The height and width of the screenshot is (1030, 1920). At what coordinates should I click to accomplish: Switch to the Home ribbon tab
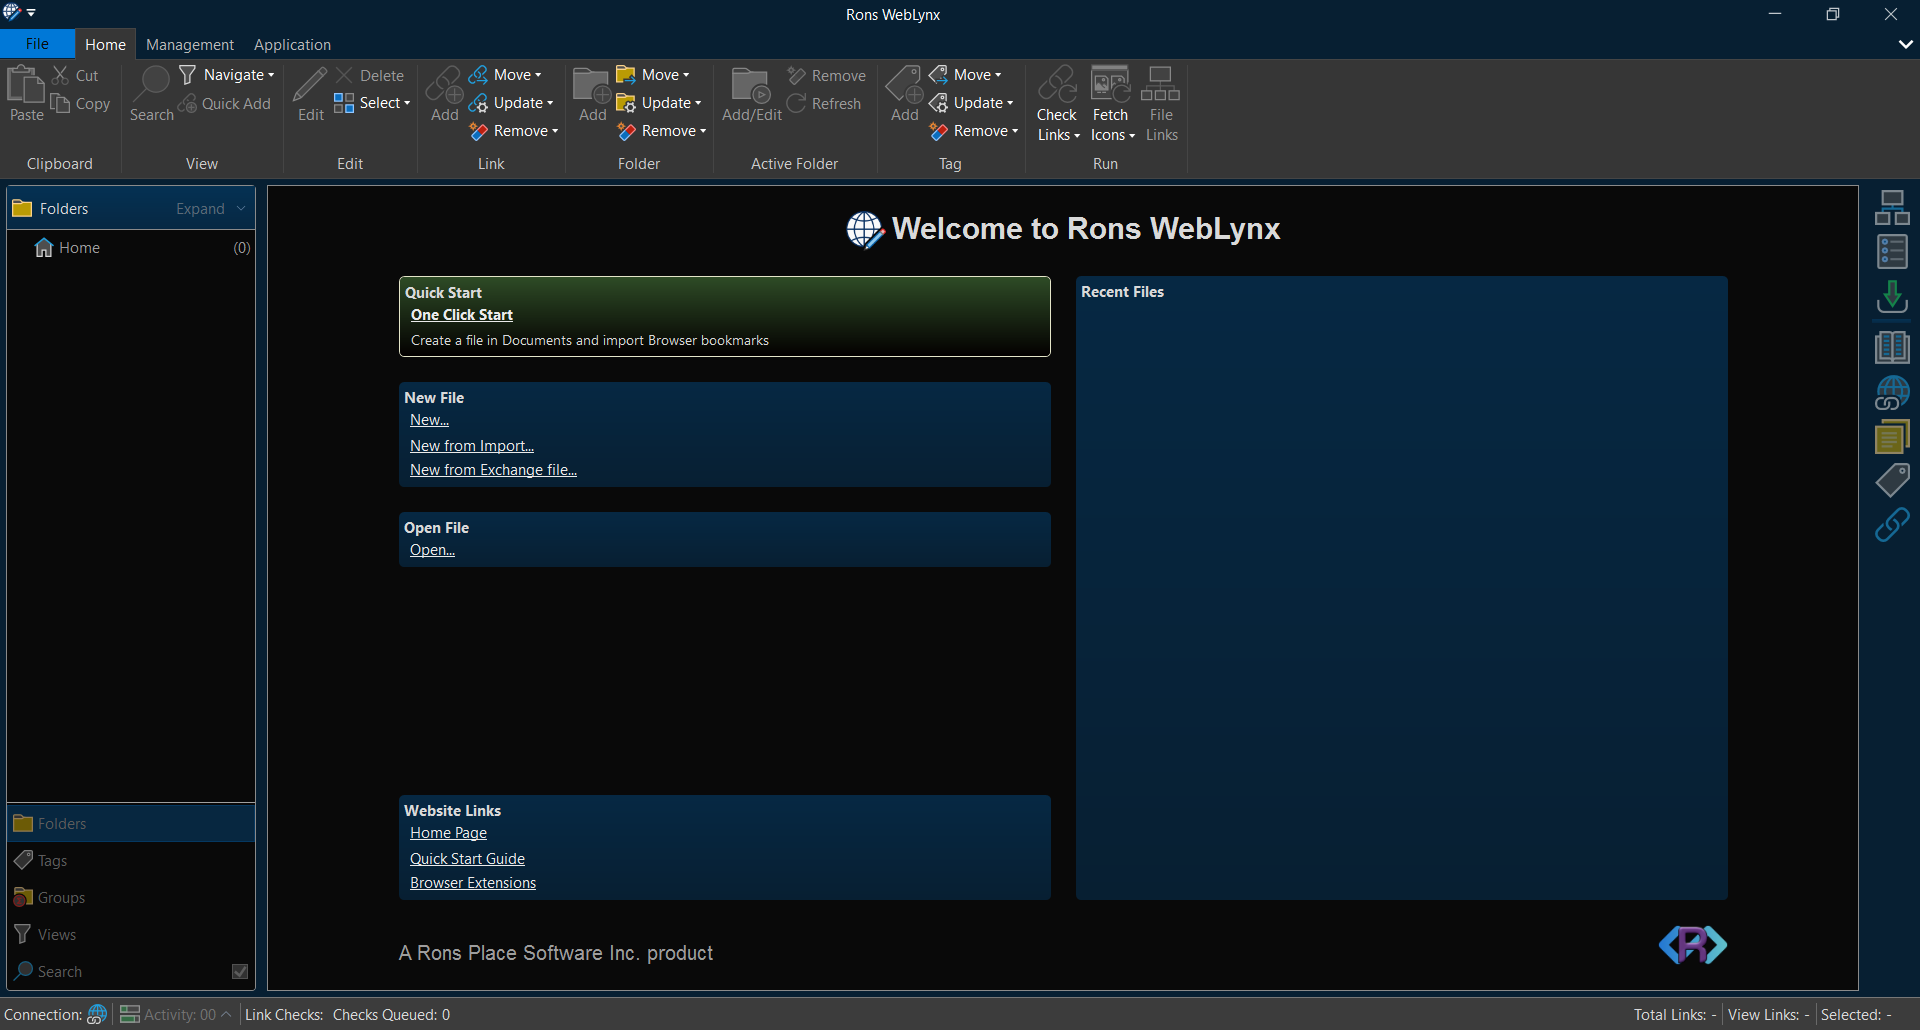pyautogui.click(x=105, y=44)
